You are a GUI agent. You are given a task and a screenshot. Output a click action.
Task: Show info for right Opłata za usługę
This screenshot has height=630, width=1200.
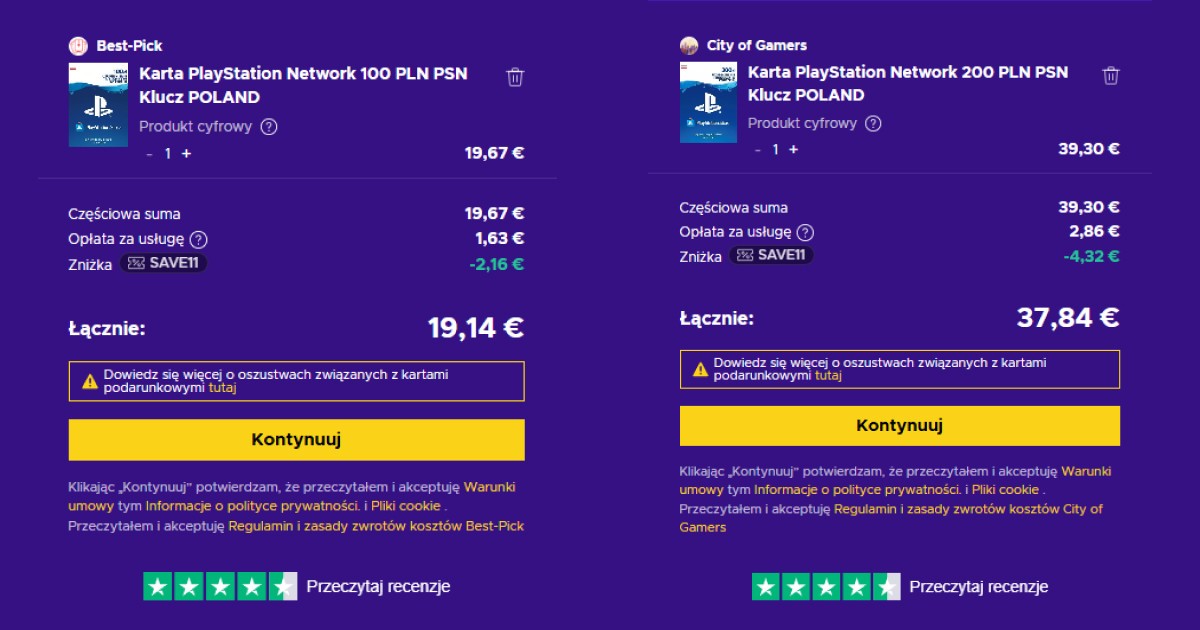805,232
